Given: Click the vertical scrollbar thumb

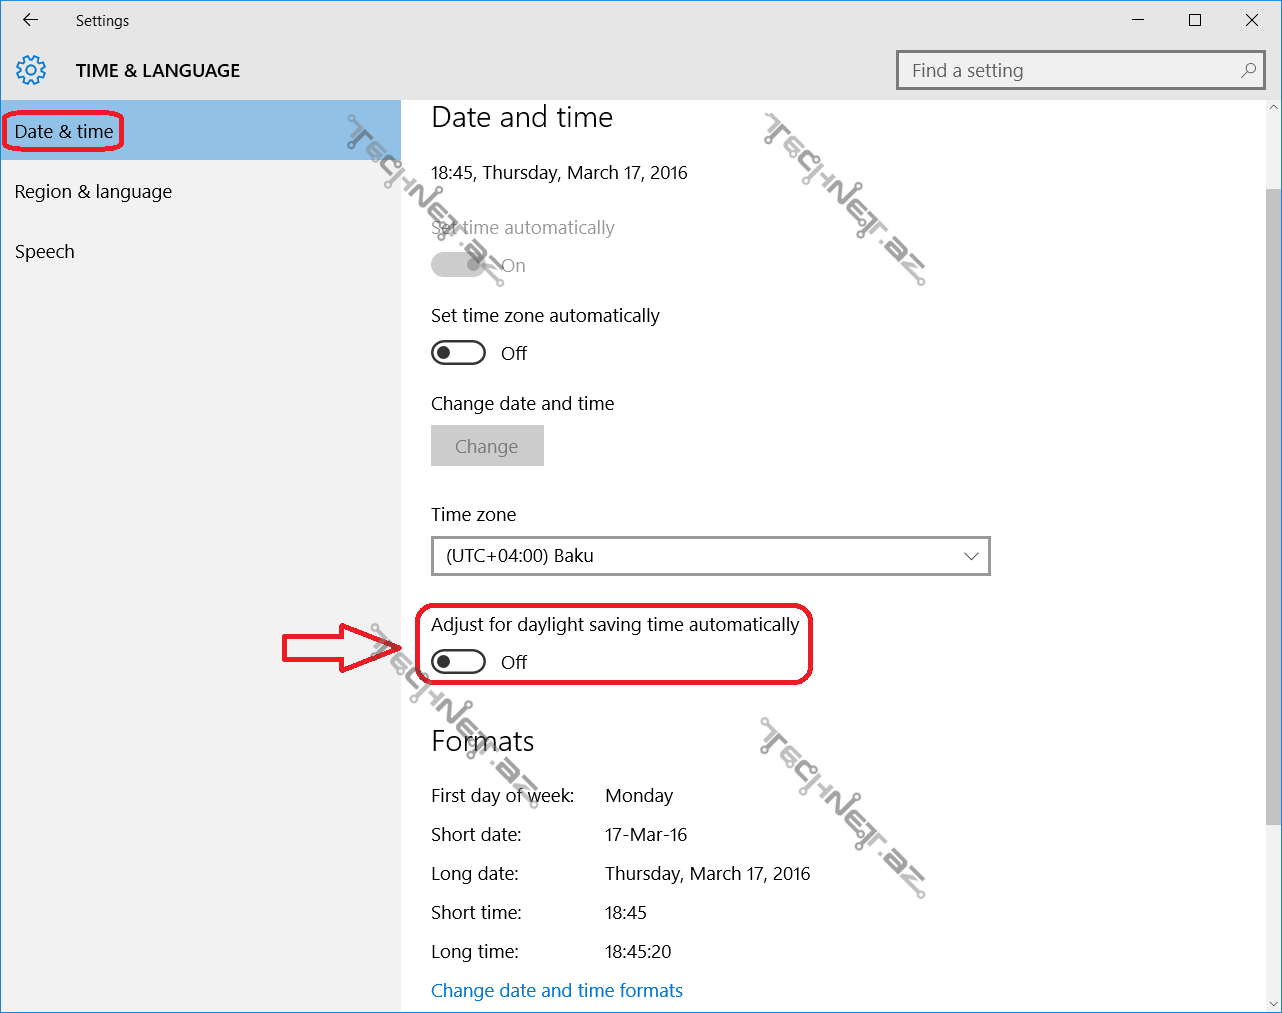Looking at the screenshot, I should tap(1273, 500).
